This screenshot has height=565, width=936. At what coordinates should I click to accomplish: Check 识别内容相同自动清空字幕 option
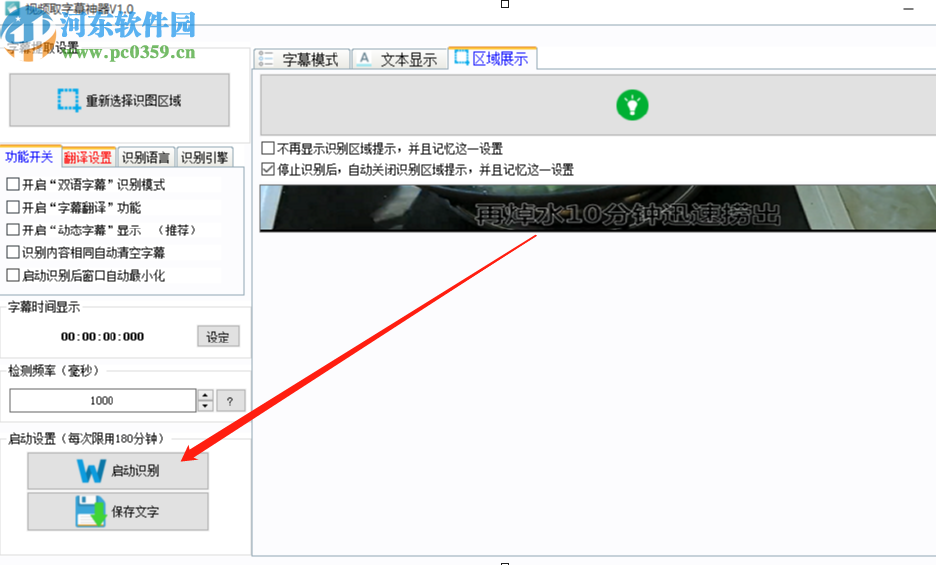tap(13, 253)
